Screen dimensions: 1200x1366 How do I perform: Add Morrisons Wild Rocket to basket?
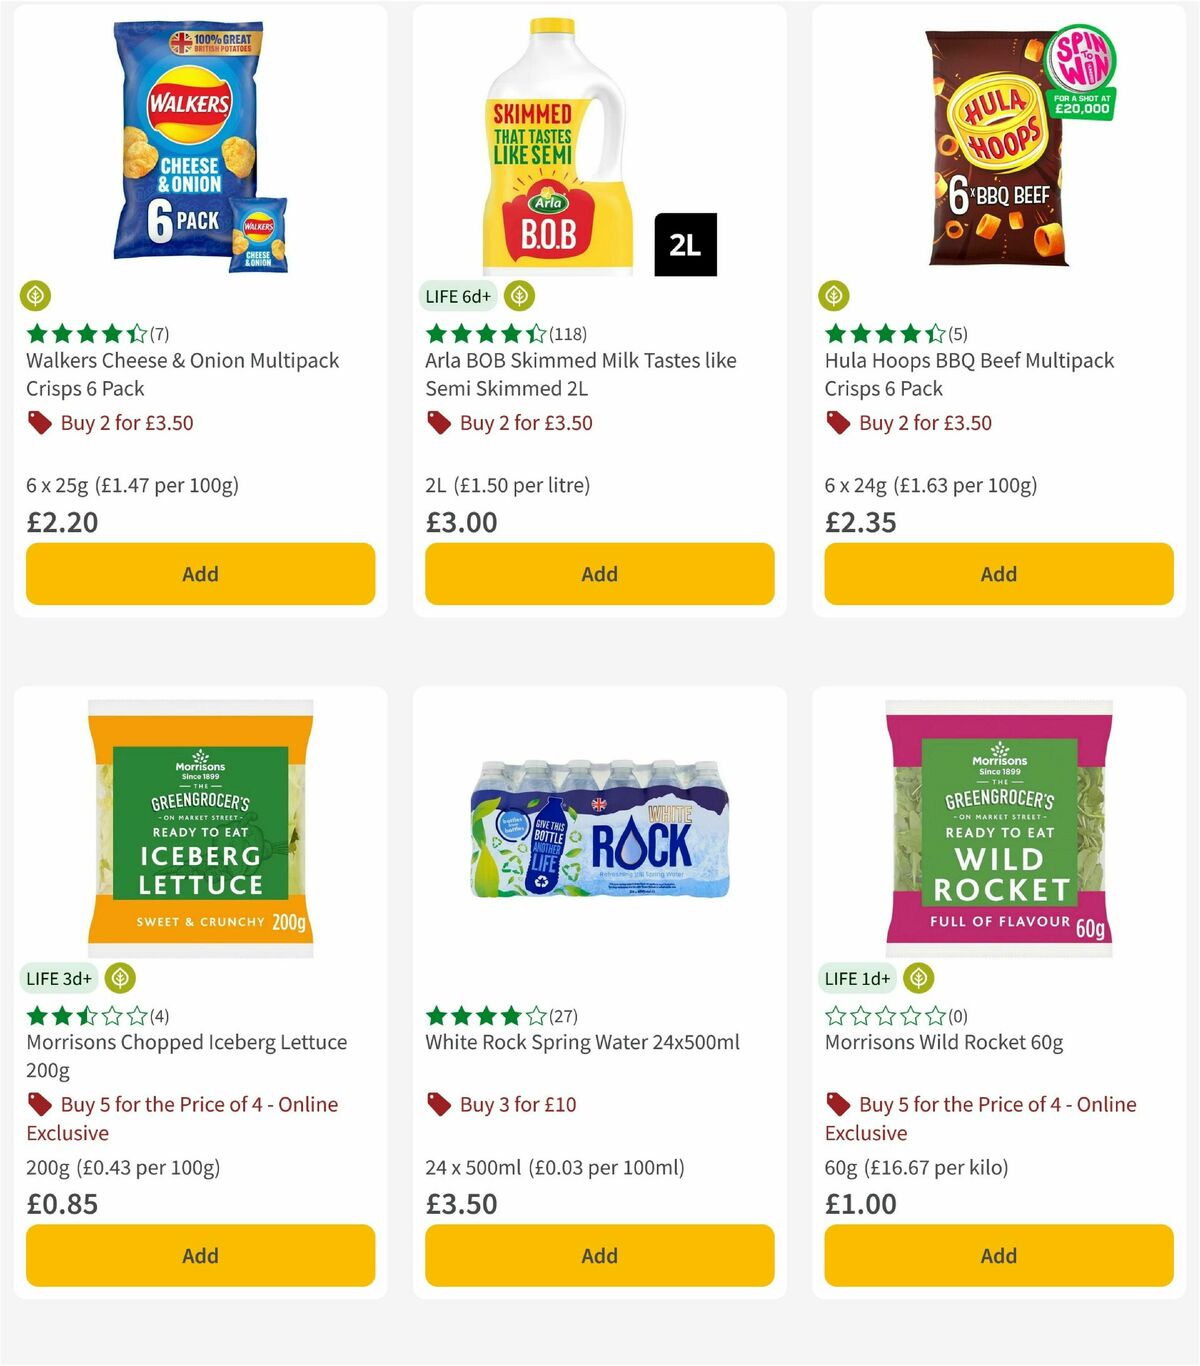pos(998,1255)
